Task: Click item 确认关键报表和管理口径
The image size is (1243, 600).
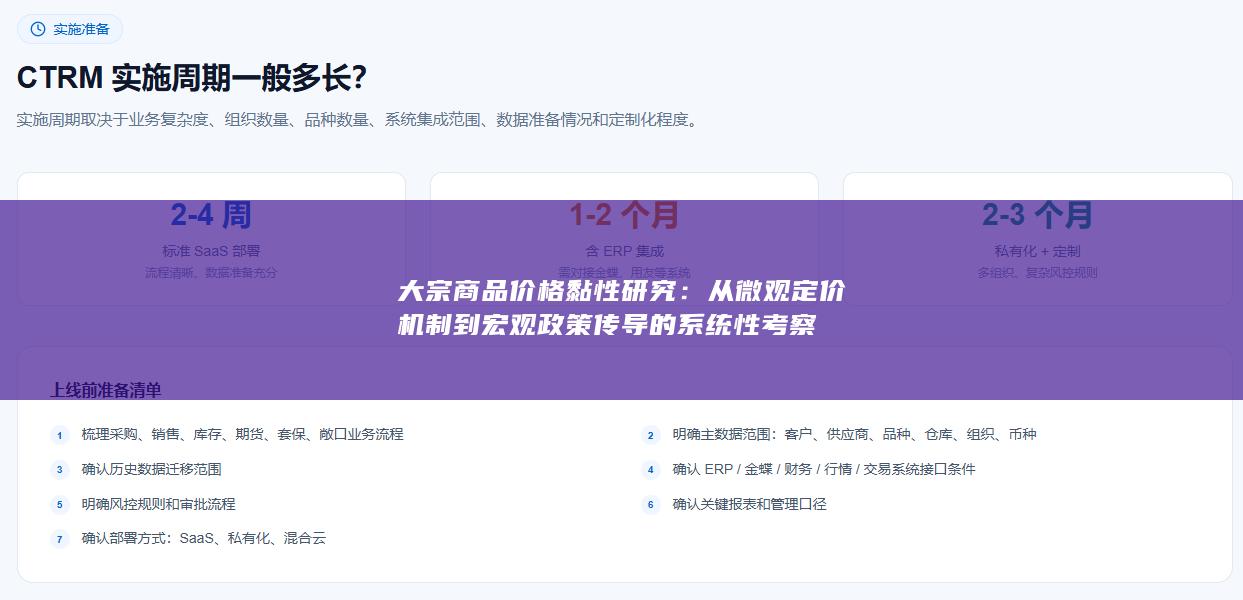Action: tap(750, 504)
